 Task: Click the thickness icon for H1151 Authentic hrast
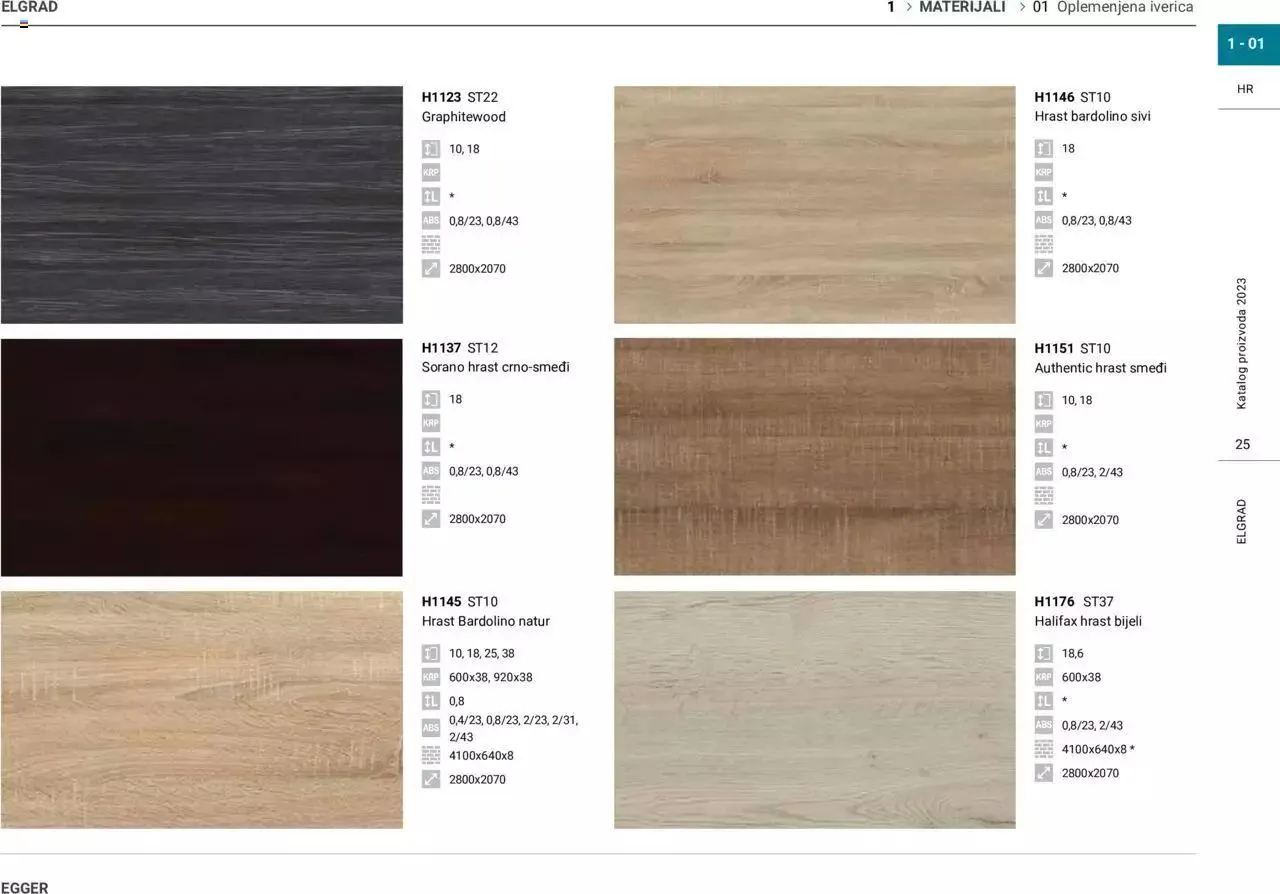tap(1044, 400)
